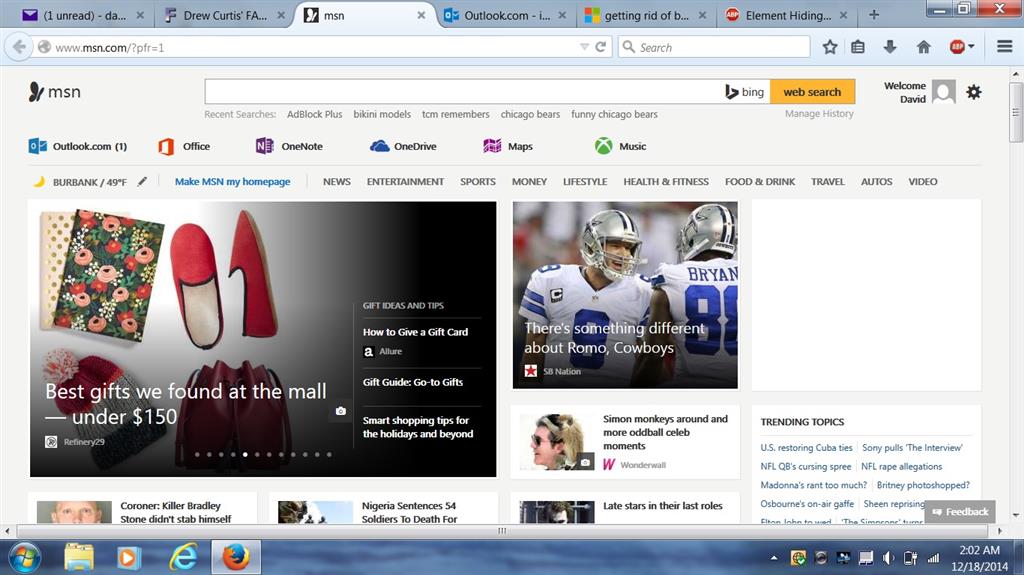
Task: Open the NEWS section
Action: pos(336,182)
